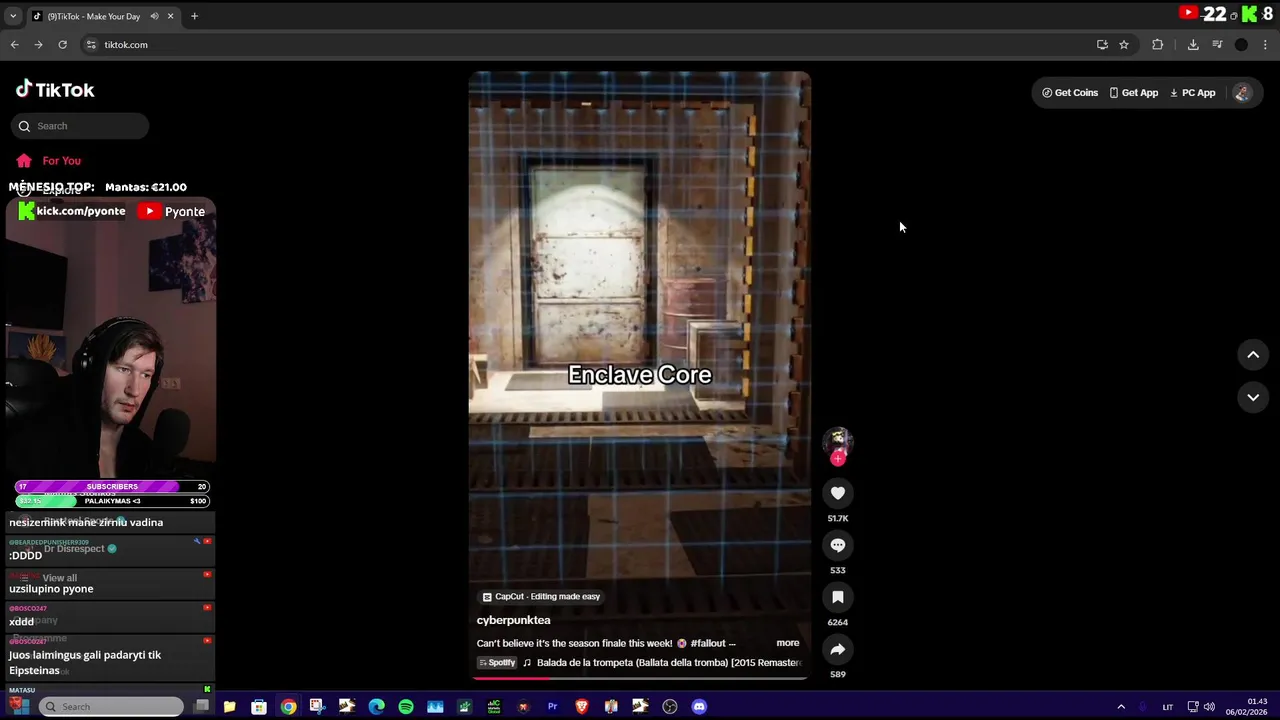The width and height of the screenshot is (1280, 720).
Task: Go back in browser history
Action: pyautogui.click(x=14, y=44)
